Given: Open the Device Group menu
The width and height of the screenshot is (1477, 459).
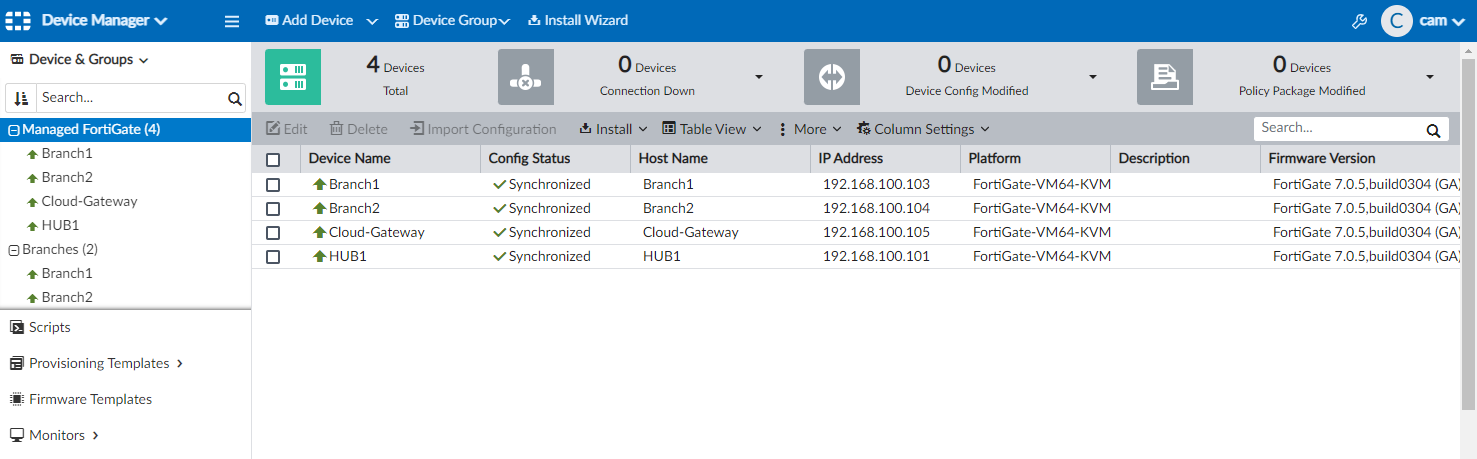Looking at the screenshot, I should pos(452,20).
